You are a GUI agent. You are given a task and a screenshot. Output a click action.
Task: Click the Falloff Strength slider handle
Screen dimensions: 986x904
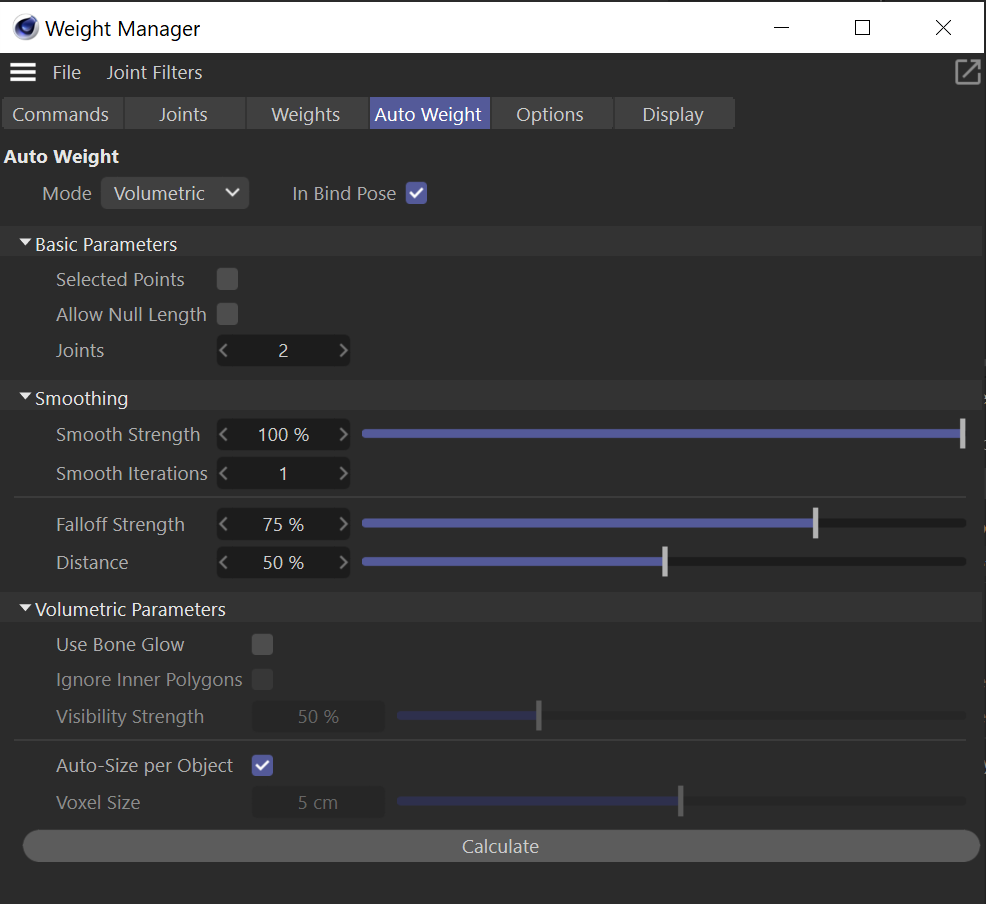tap(815, 523)
